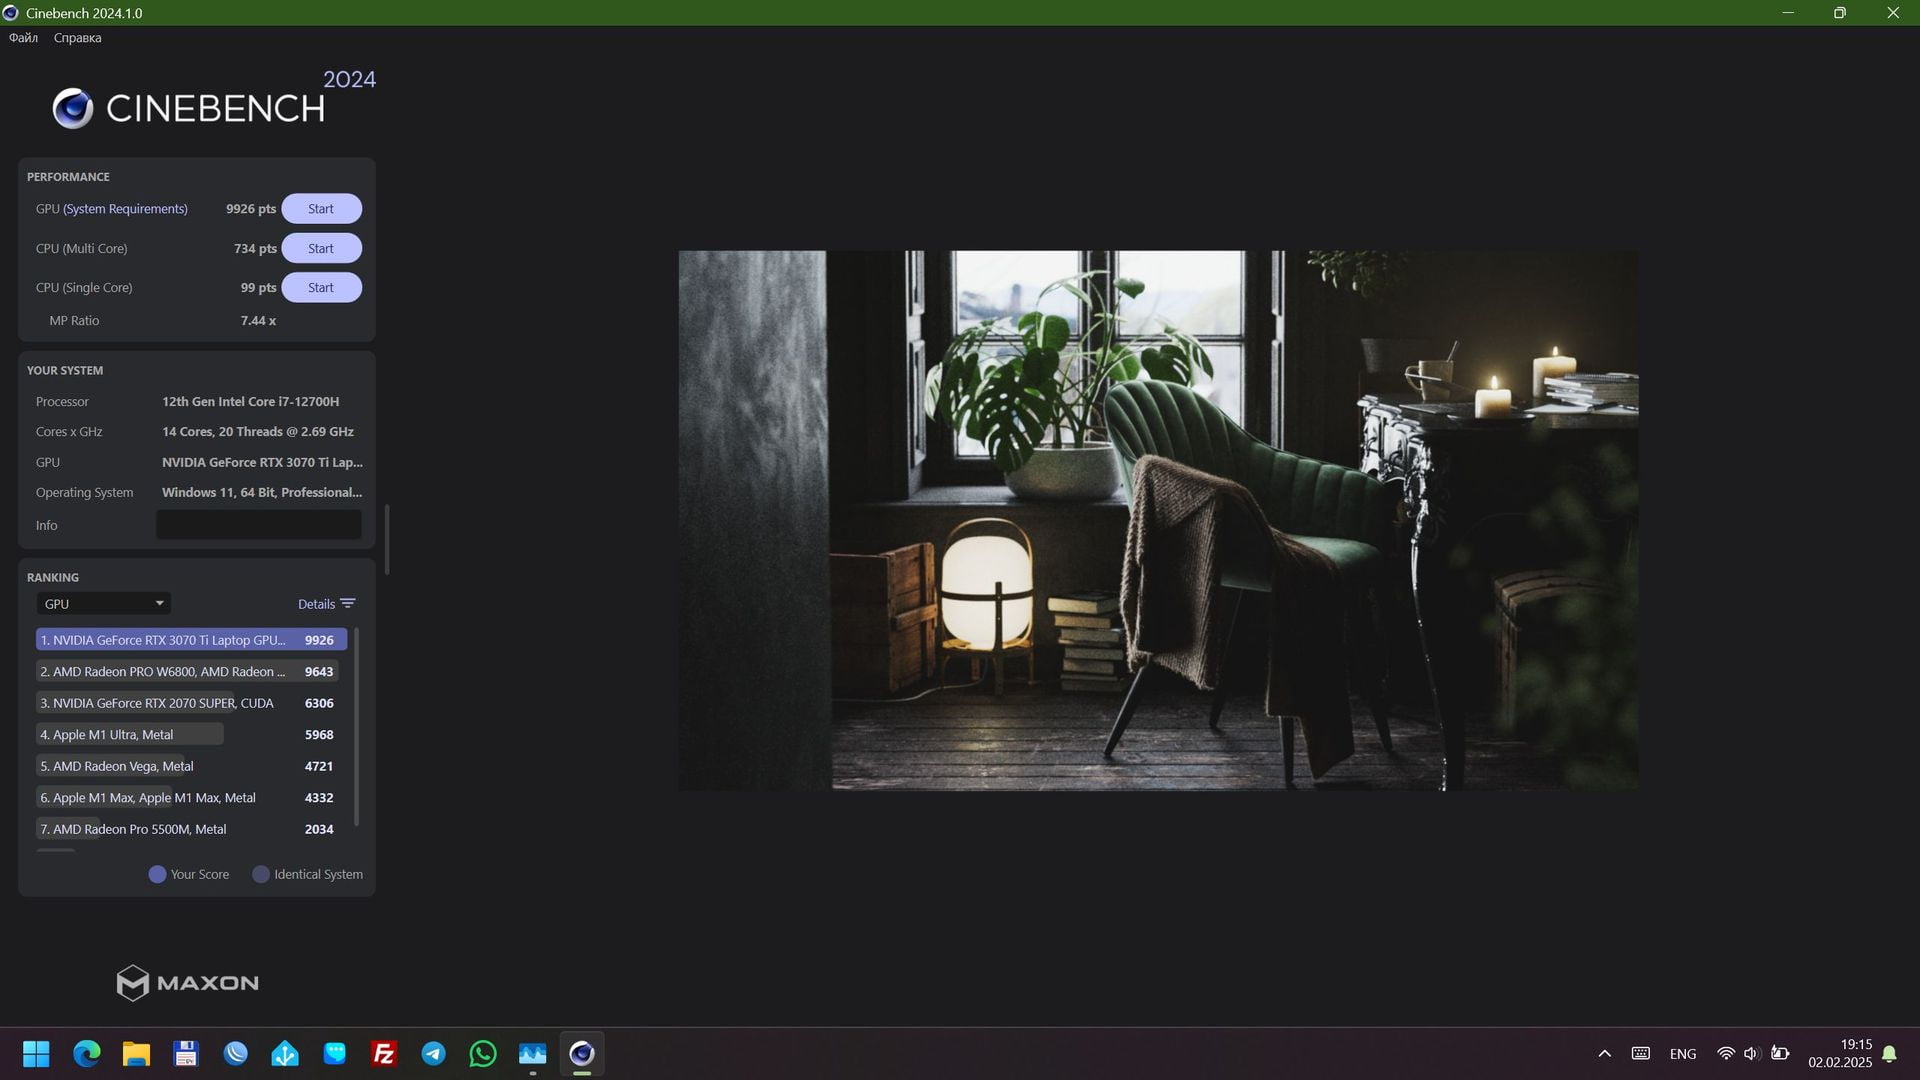The height and width of the screenshot is (1080, 1920).
Task: Expand the GPU ranking dropdown
Action: (104, 604)
